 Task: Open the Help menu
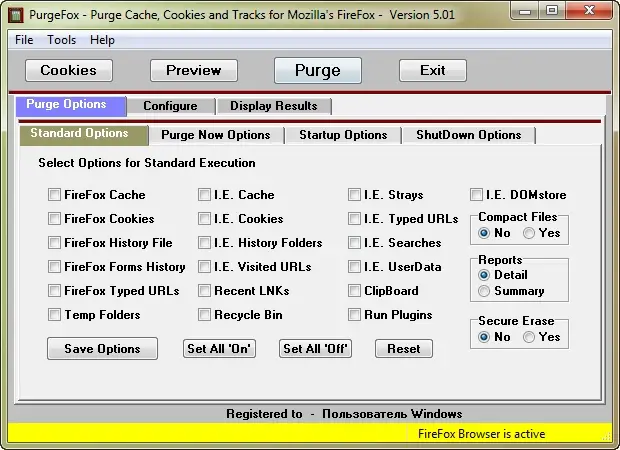point(102,40)
